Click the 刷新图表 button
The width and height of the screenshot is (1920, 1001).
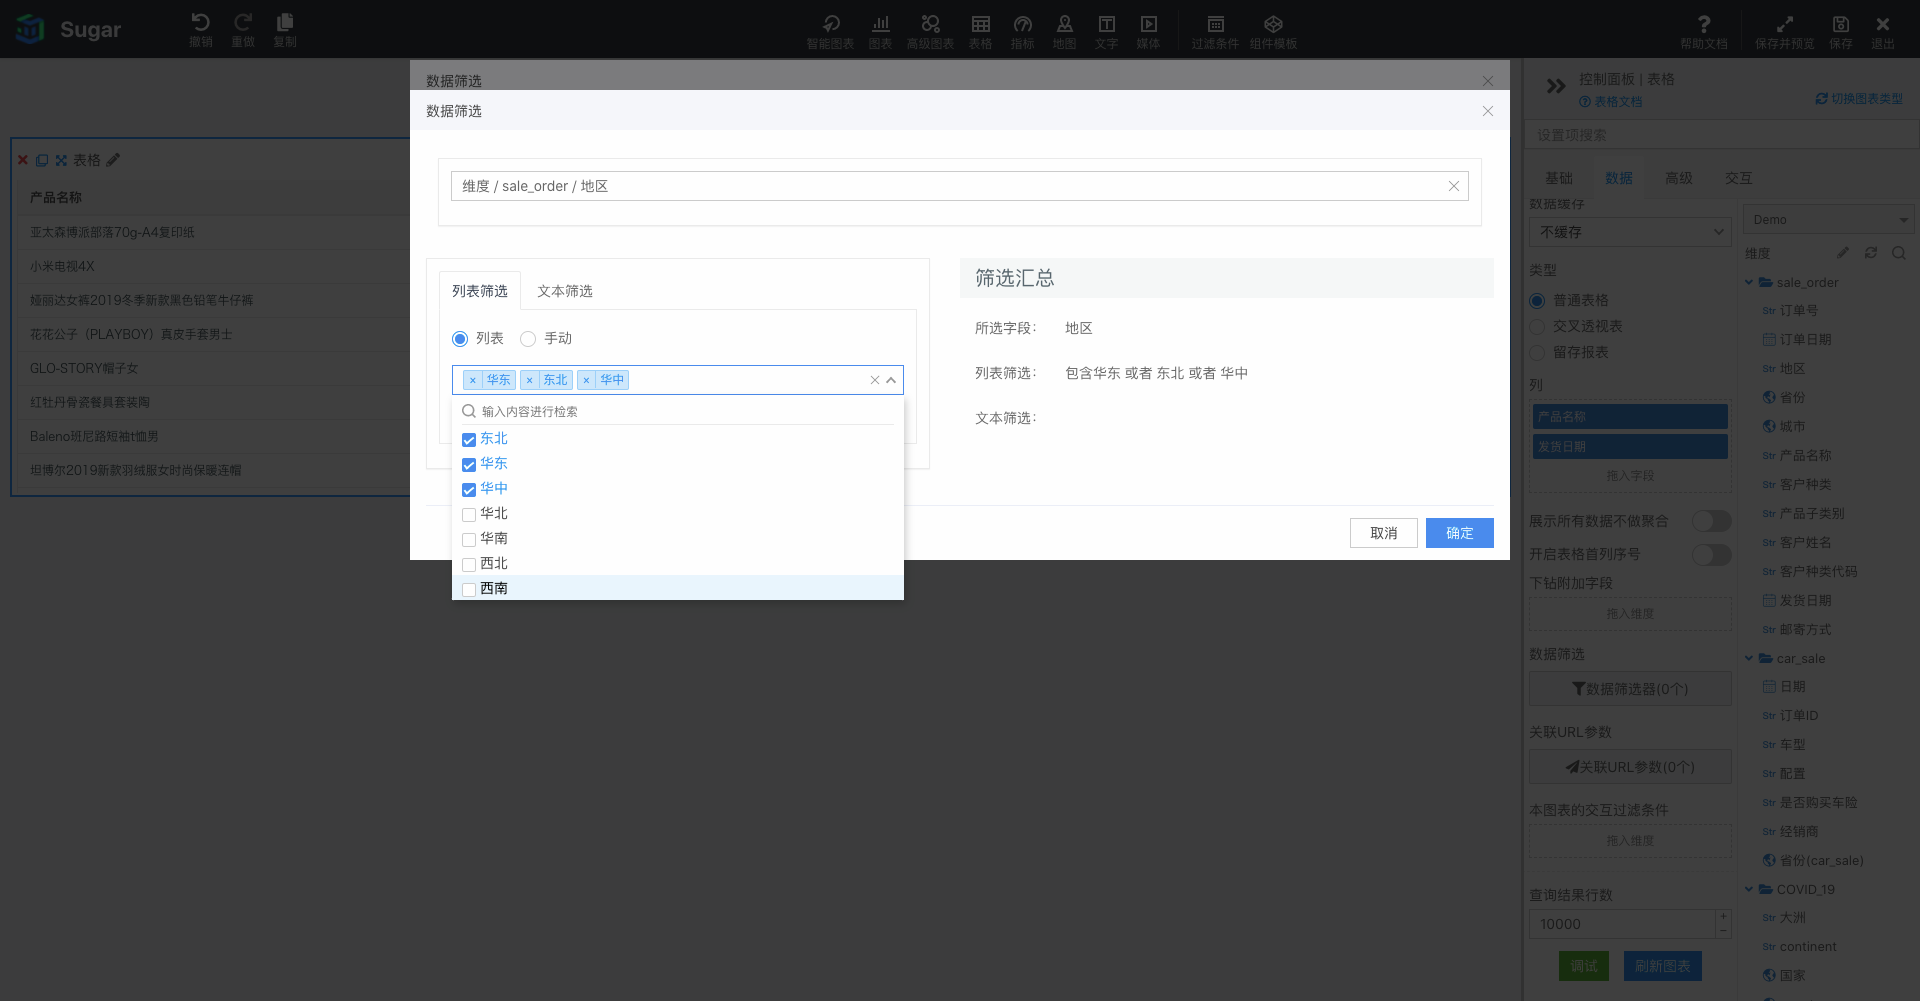click(x=1662, y=966)
